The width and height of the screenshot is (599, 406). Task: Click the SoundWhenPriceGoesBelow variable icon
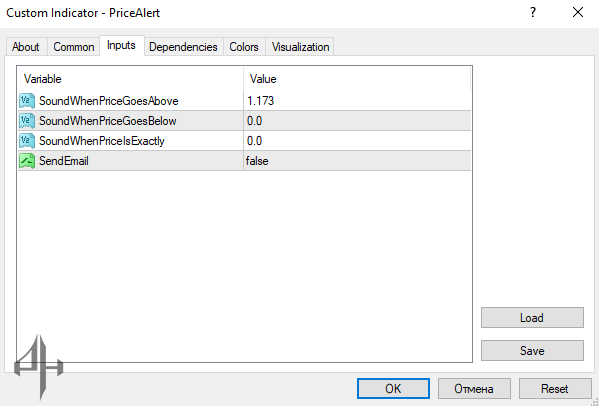pos(27,121)
